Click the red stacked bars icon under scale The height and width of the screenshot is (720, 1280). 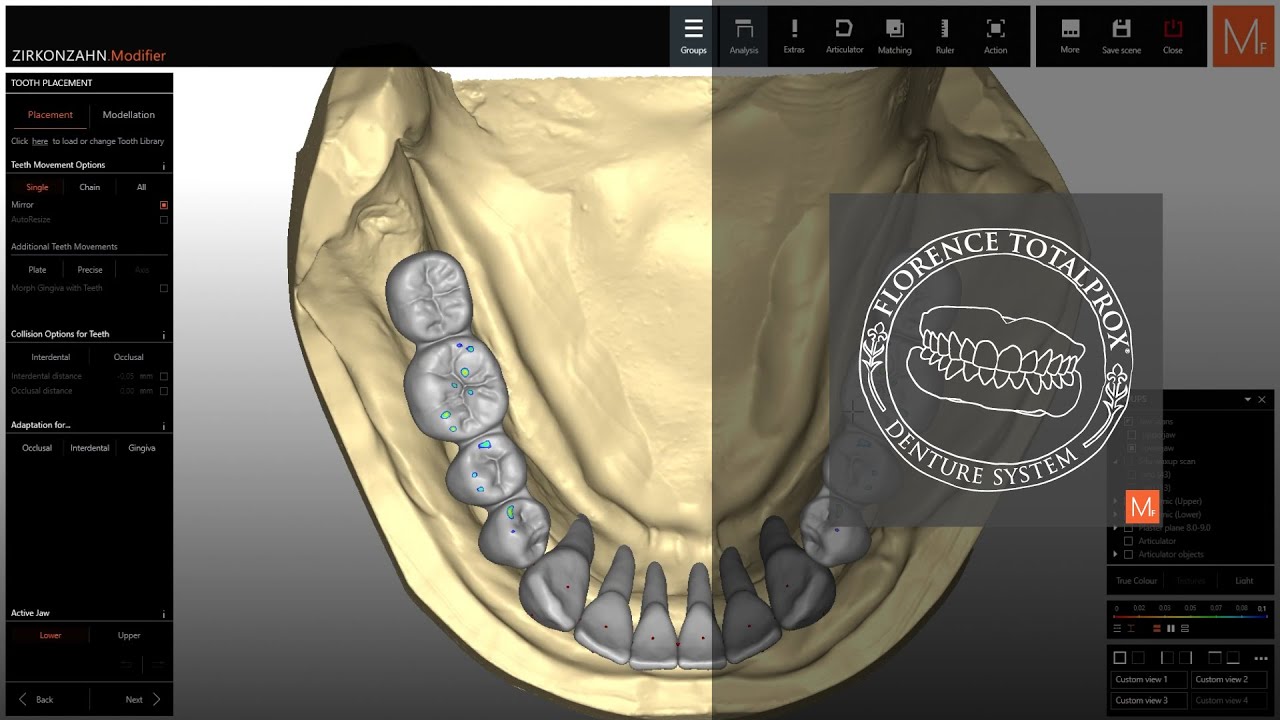point(1157,628)
